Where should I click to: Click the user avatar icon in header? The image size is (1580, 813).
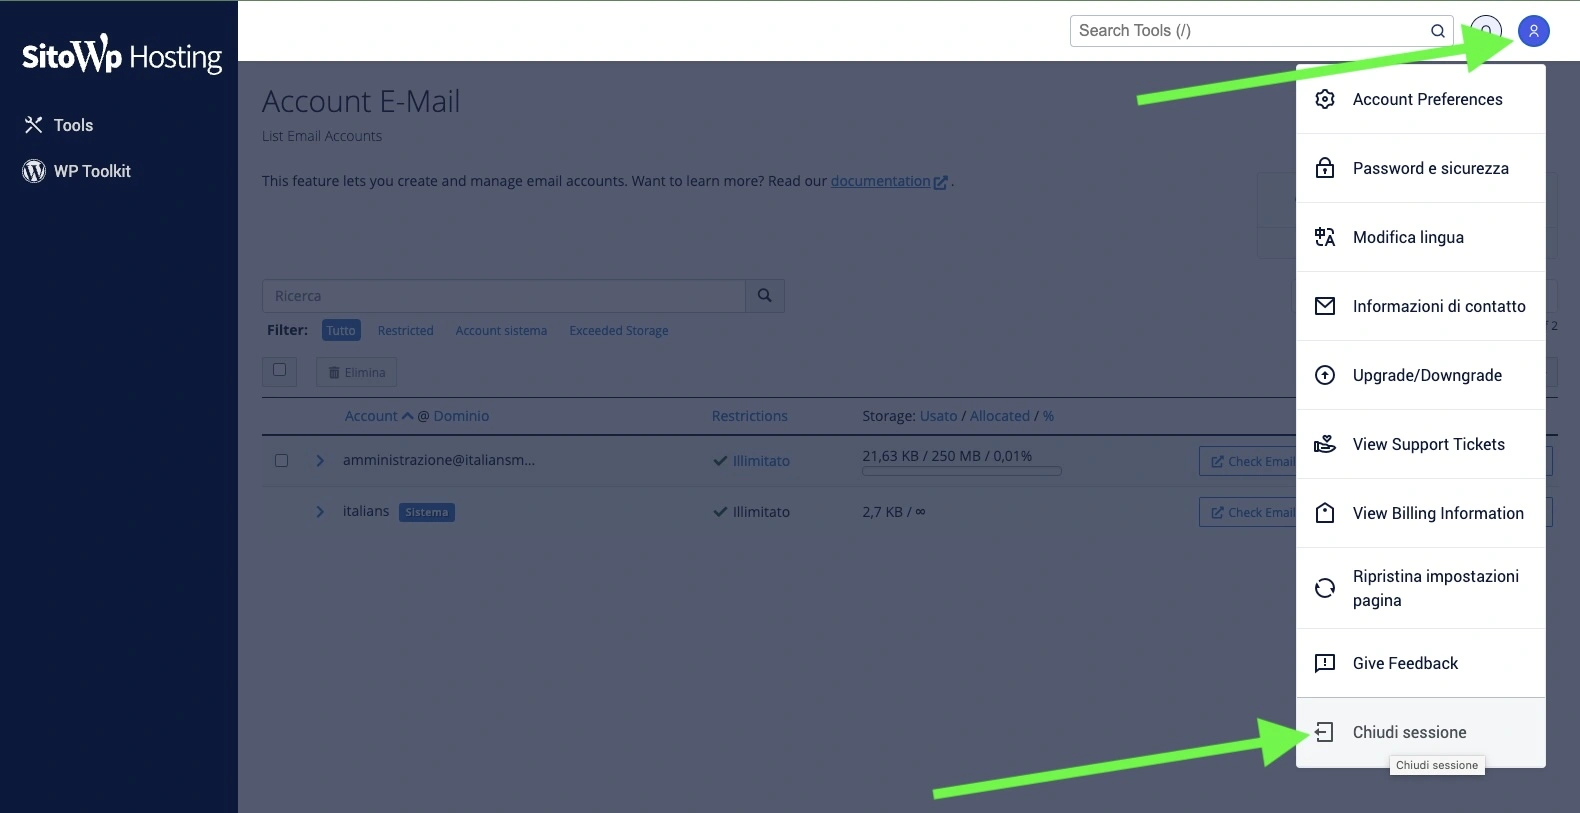coord(1533,31)
